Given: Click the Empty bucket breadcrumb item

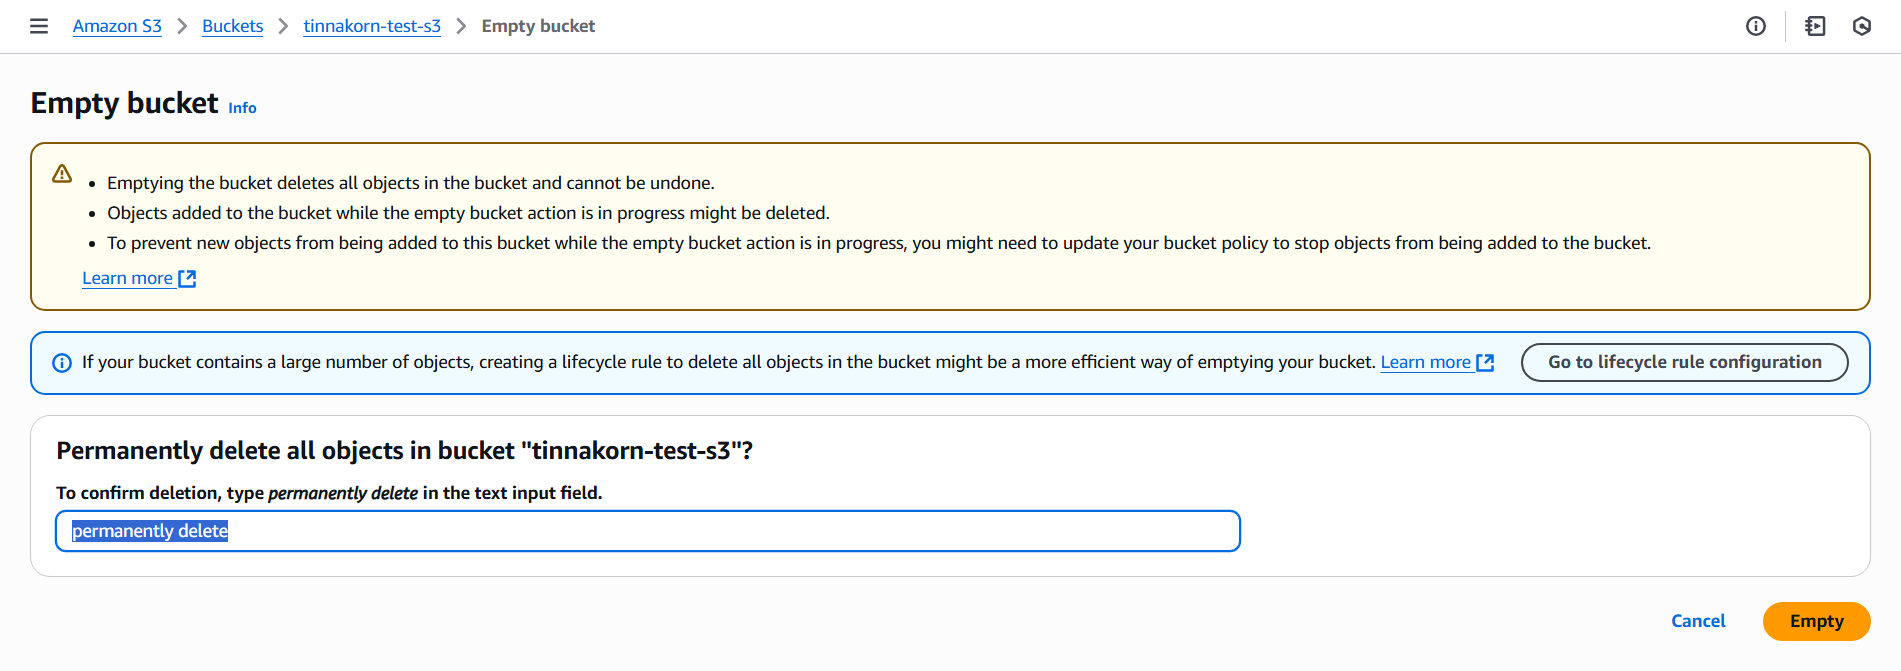Looking at the screenshot, I should pyautogui.click(x=538, y=26).
